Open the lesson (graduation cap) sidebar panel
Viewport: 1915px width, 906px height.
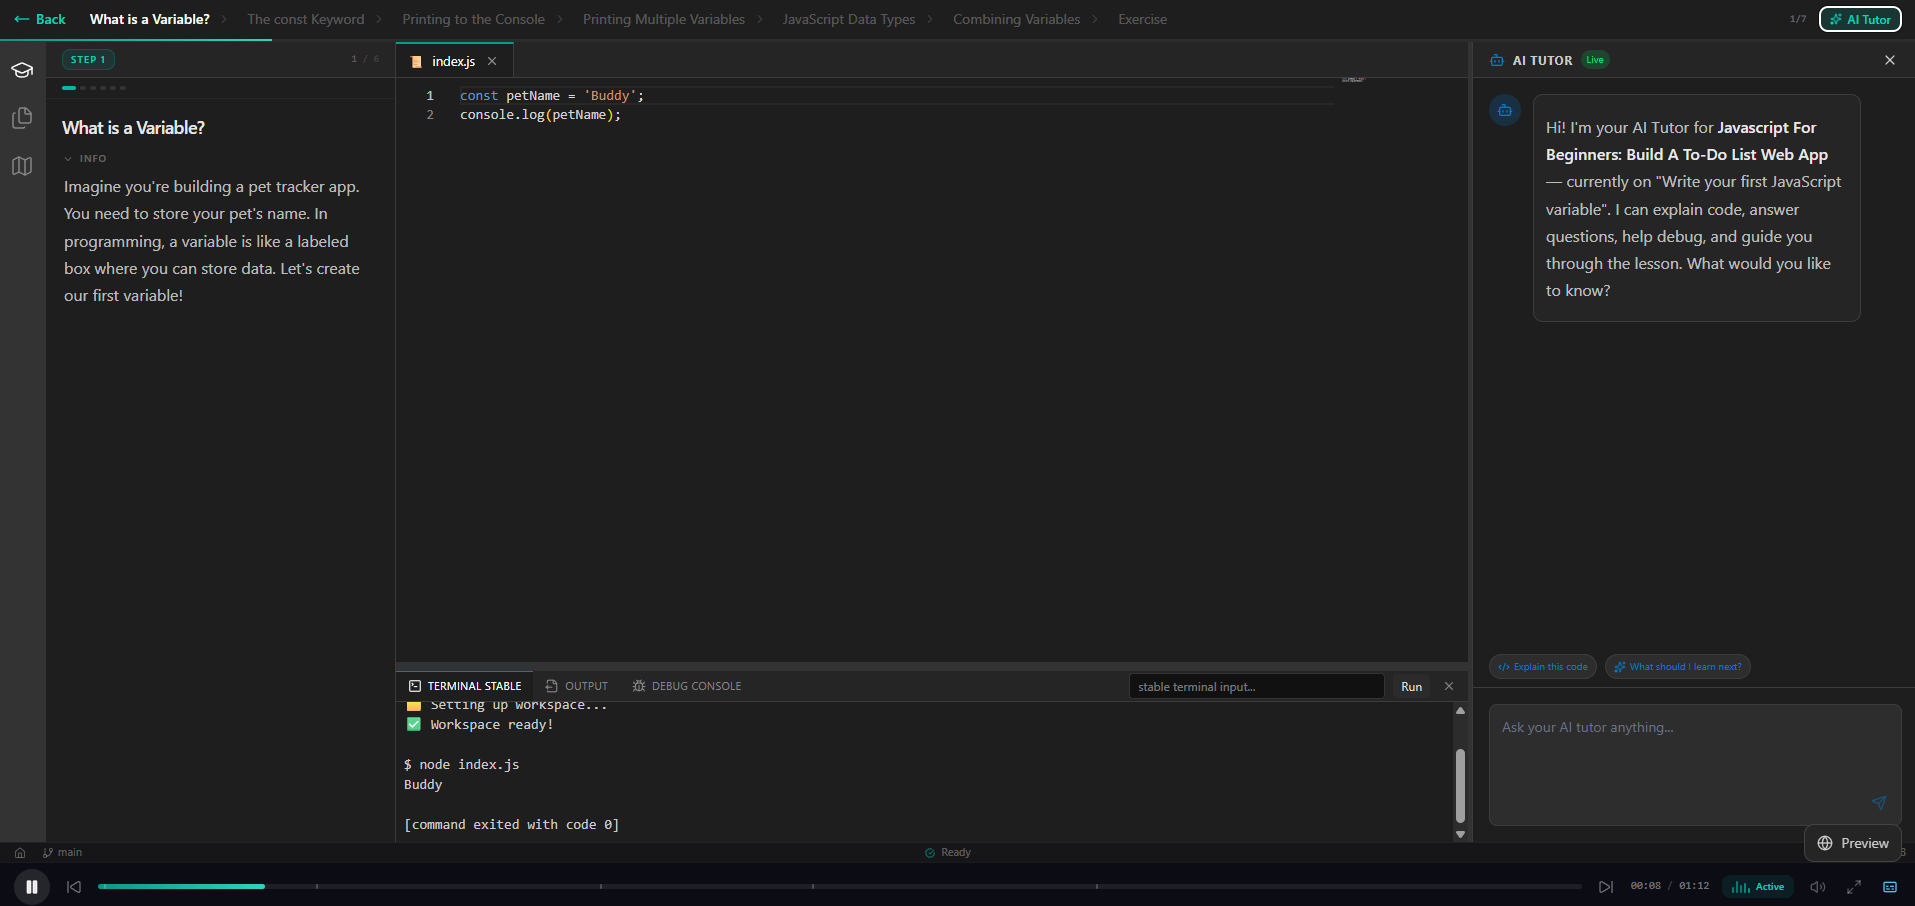tap(22, 70)
